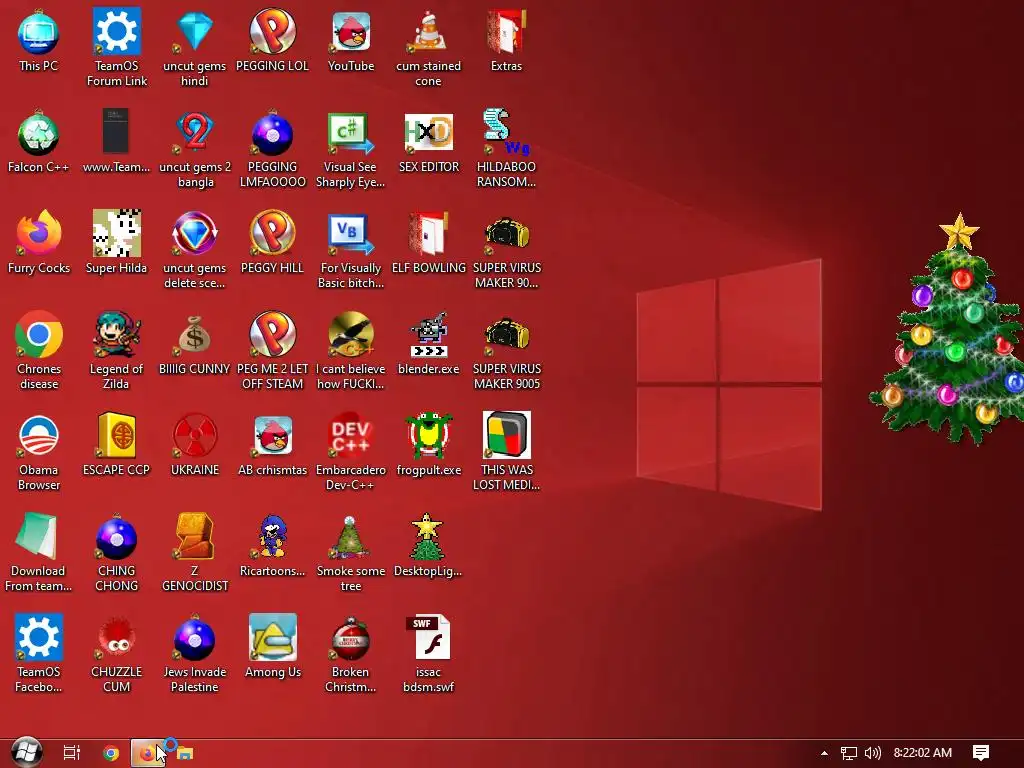Launch uncut gems 2 bangla shortcut
The image size is (1024, 768).
(195, 148)
